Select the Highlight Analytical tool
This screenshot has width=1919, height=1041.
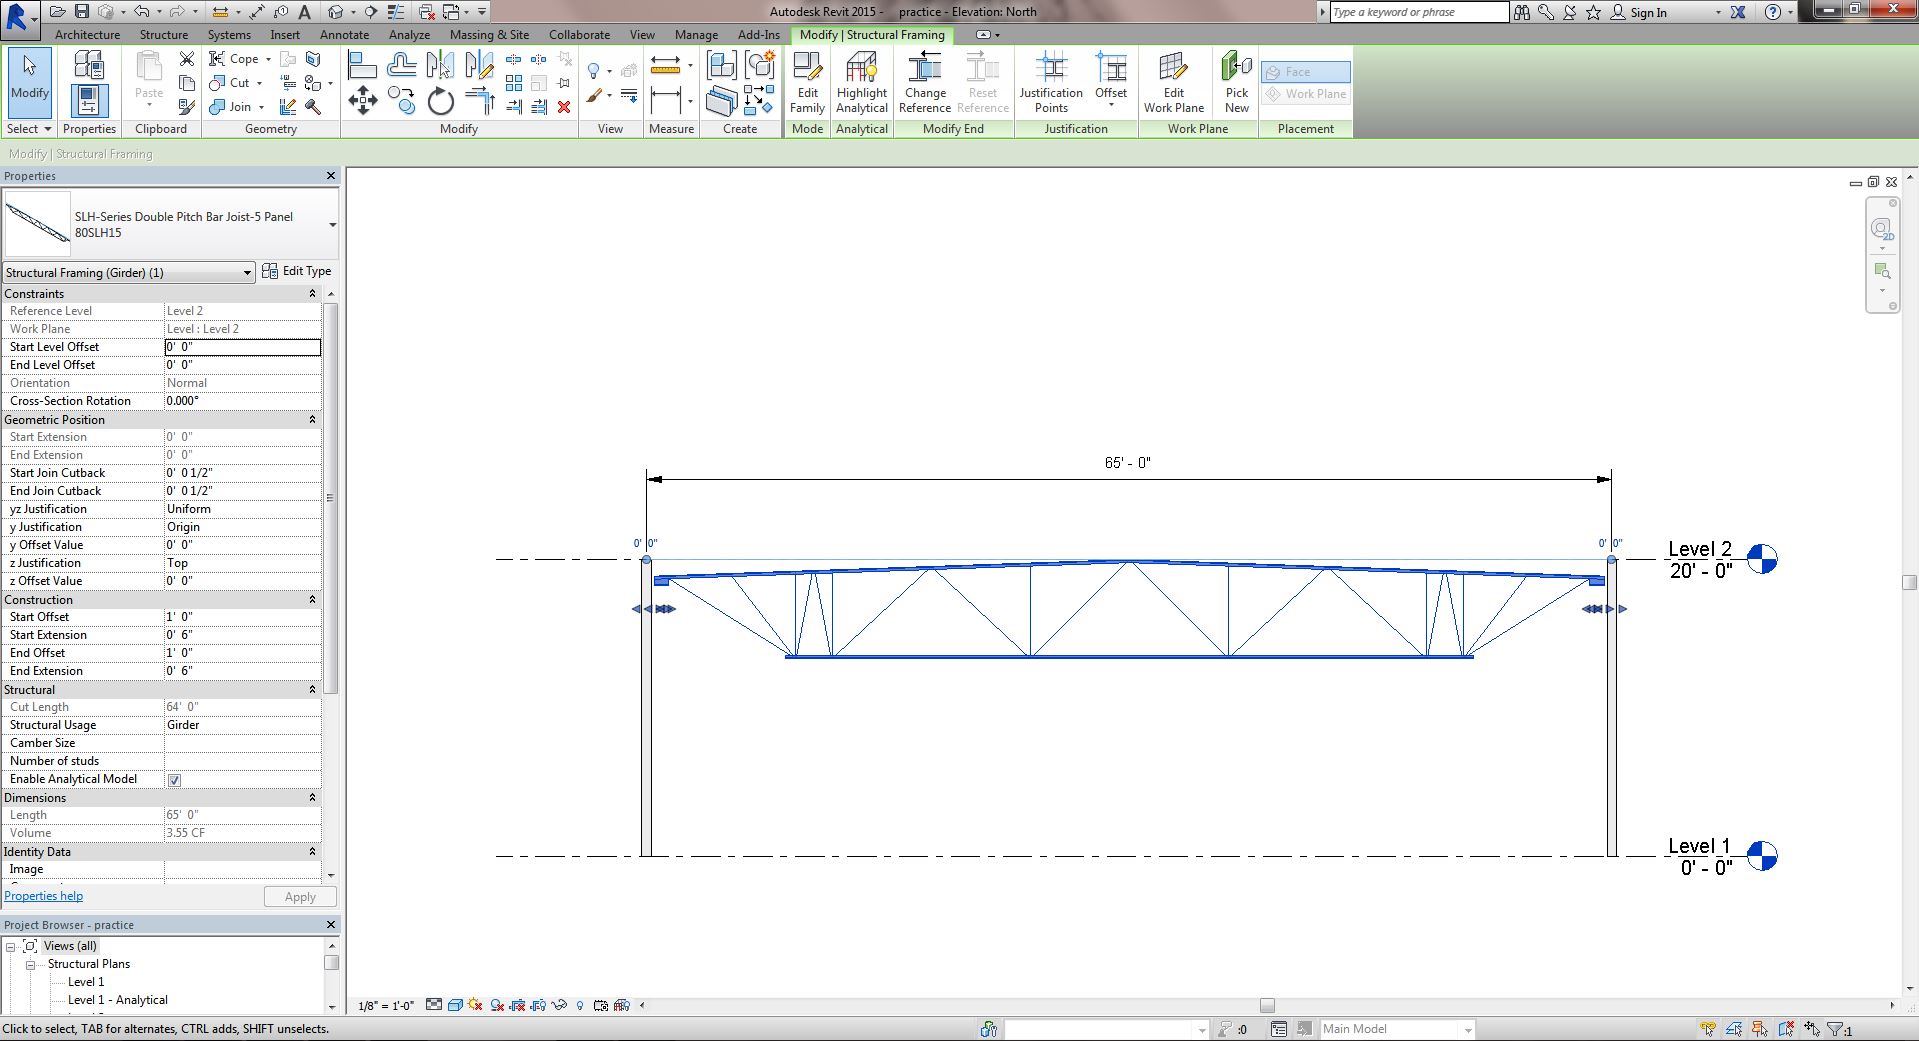(861, 81)
